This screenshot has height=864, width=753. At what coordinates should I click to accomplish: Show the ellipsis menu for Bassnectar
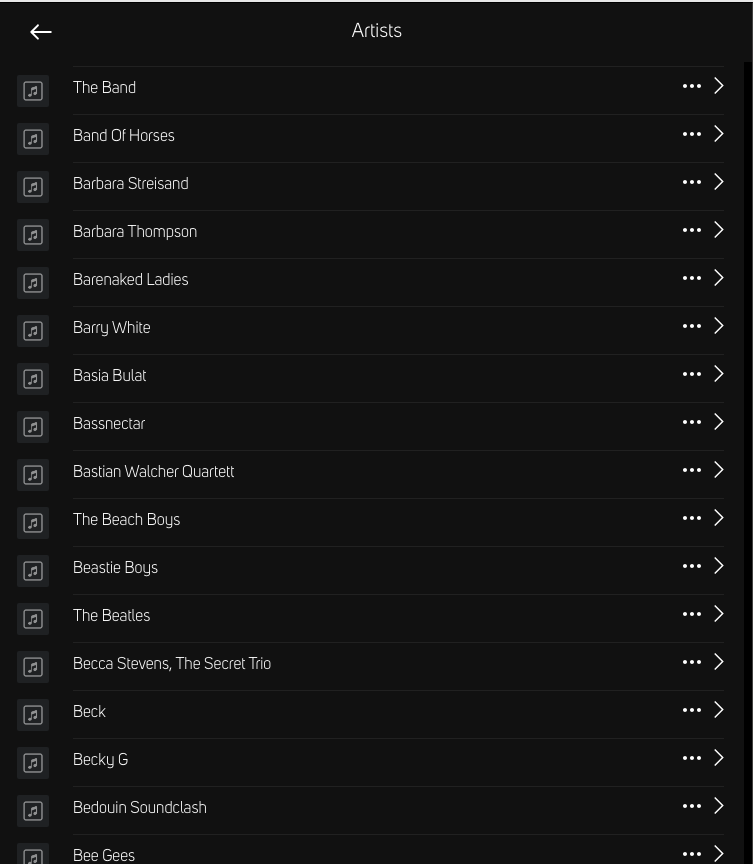pos(691,423)
